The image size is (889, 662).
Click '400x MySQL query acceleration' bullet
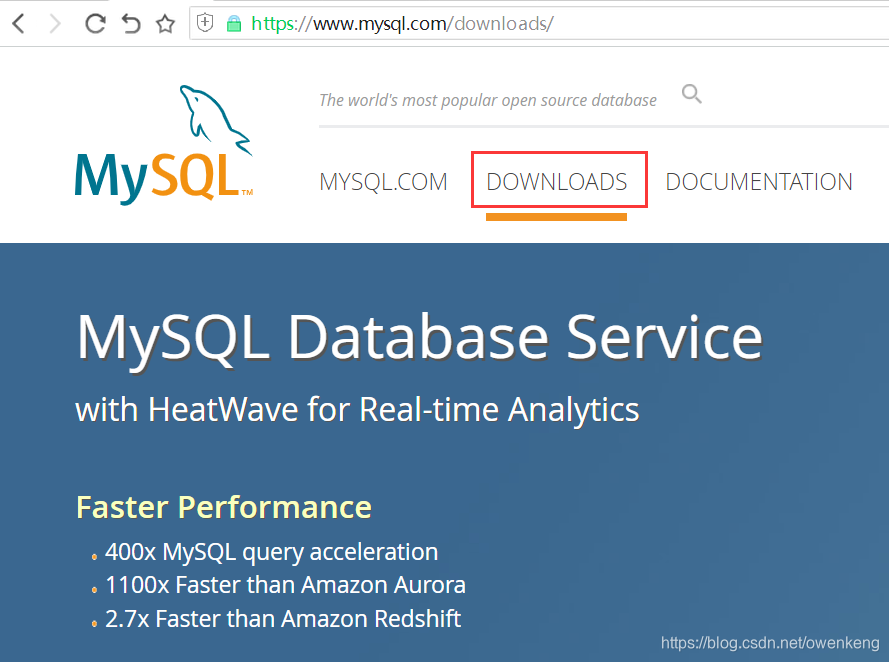tap(271, 552)
